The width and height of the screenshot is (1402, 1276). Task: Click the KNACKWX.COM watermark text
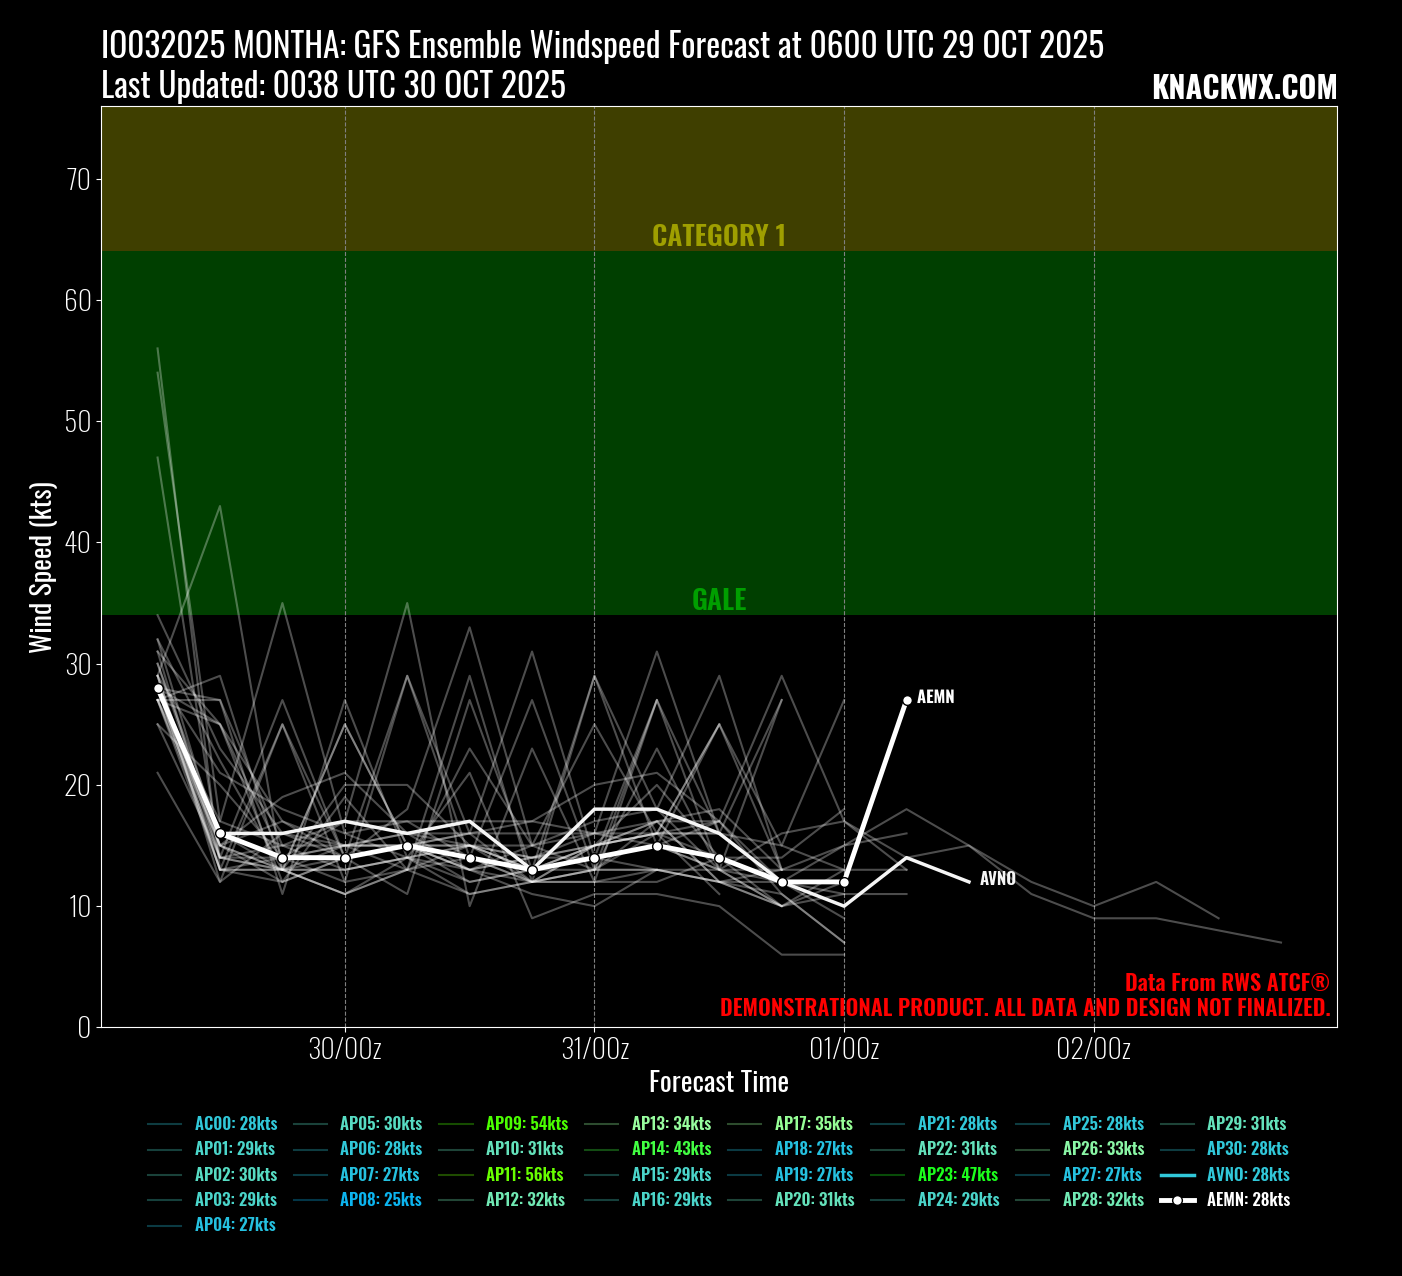1244,87
